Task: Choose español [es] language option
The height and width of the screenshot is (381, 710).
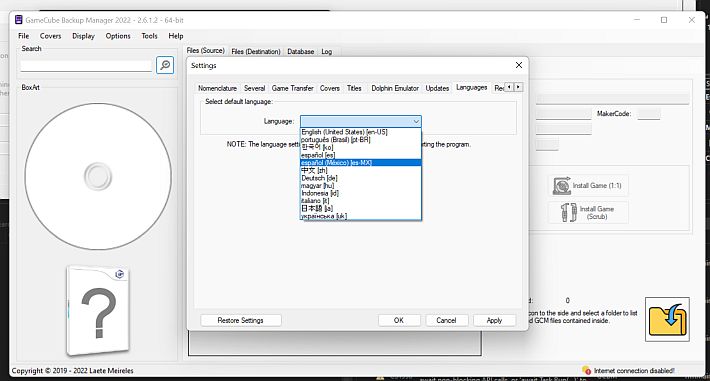Action: [360, 155]
